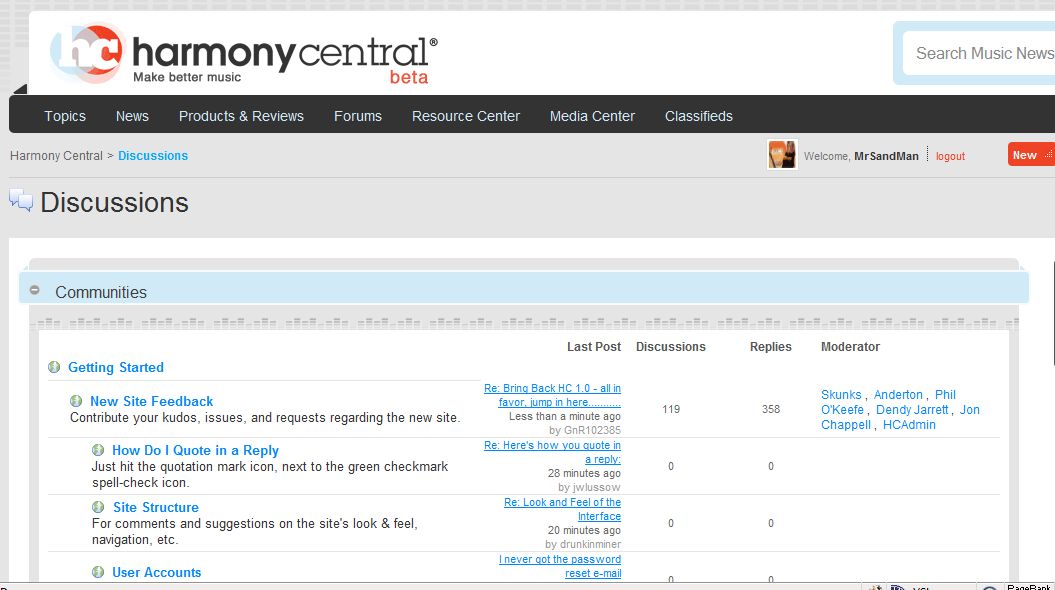Click the Discussions speech bubble icon

(21, 200)
